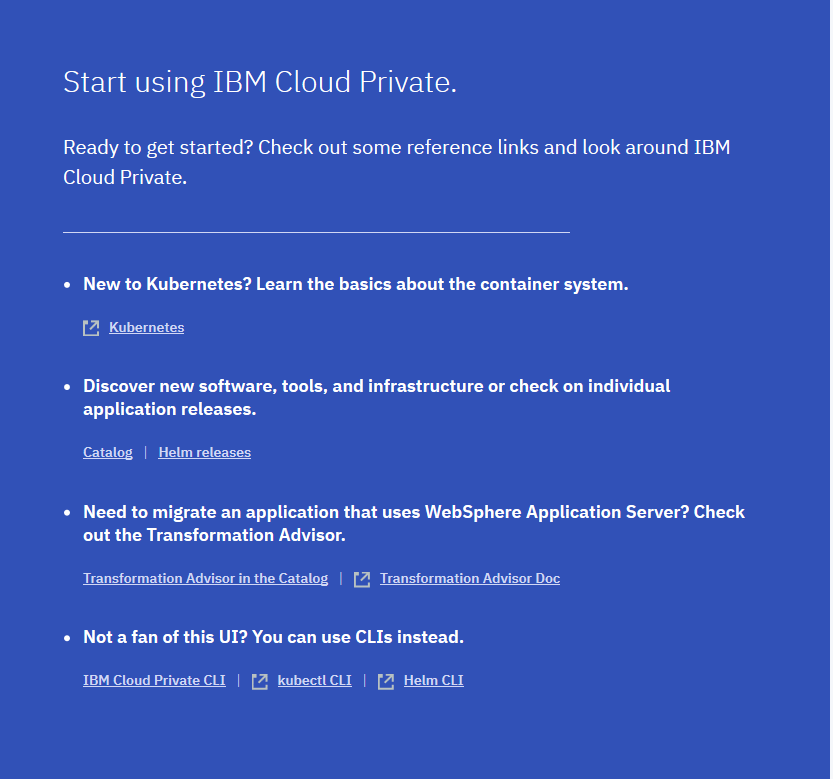
Task: Click the external link icon before Transformation Advisor Doc
Action: (362, 579)
